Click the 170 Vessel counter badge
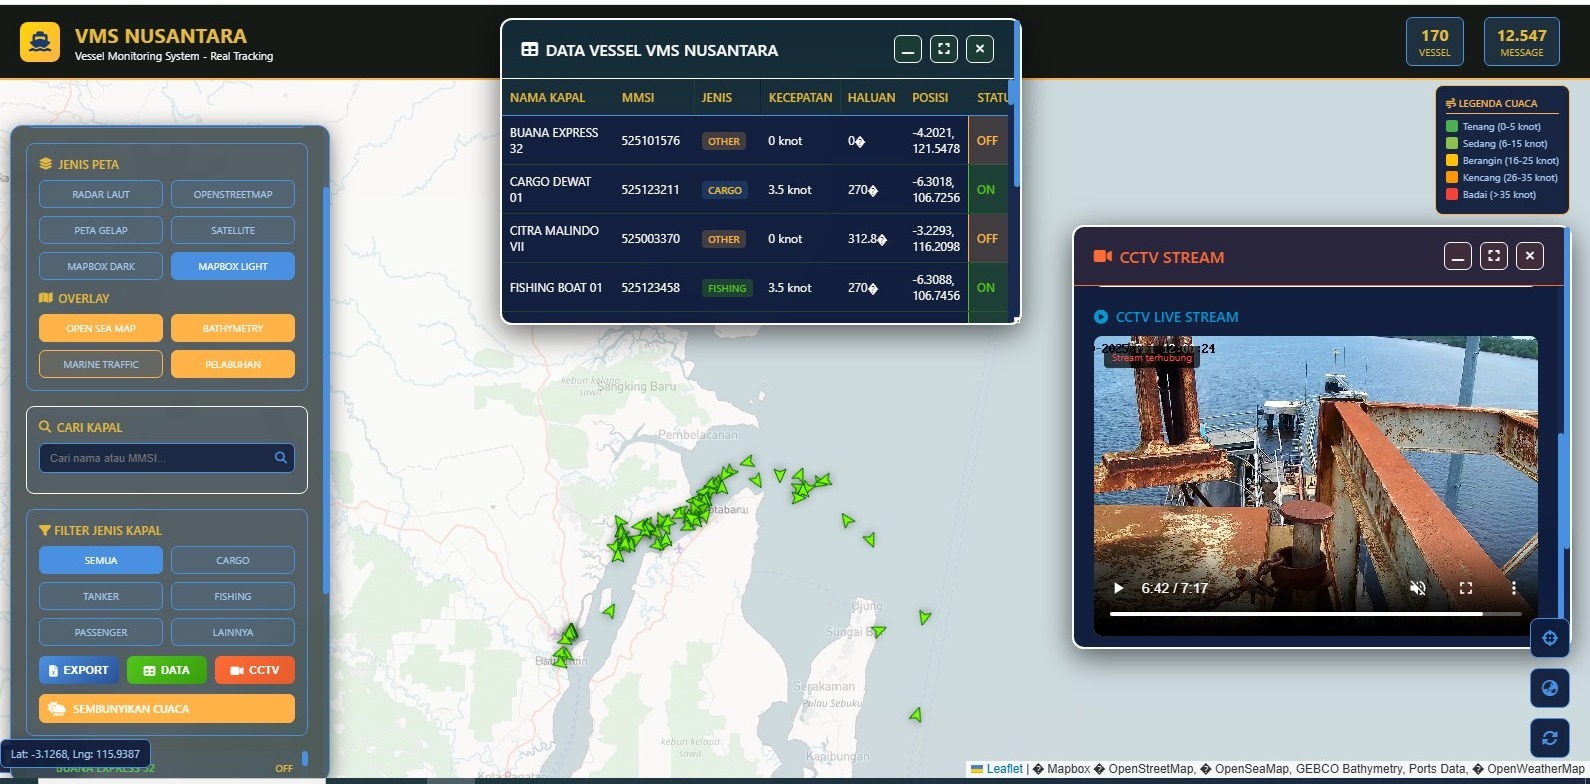The width and height of the screenshot is (1590, 784). (x=1435, y=42)
